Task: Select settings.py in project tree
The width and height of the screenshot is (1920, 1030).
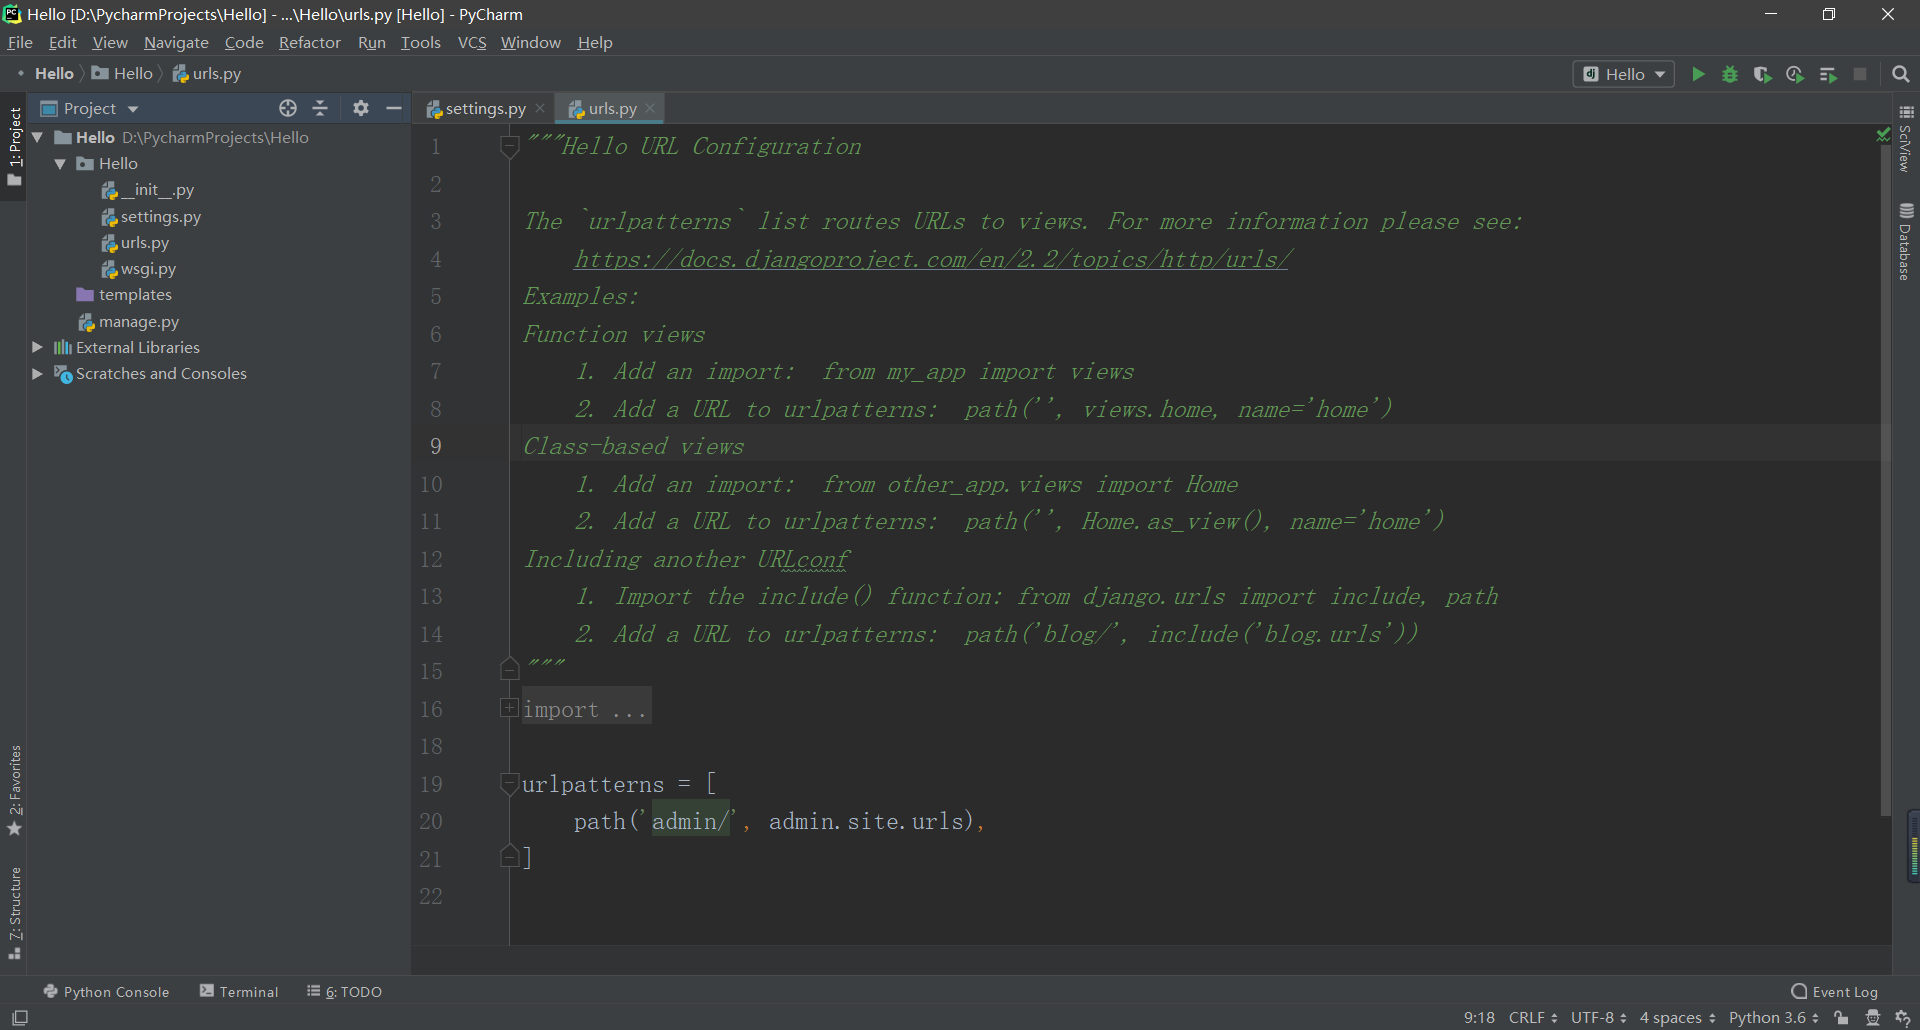Action: tap(151, 216)
